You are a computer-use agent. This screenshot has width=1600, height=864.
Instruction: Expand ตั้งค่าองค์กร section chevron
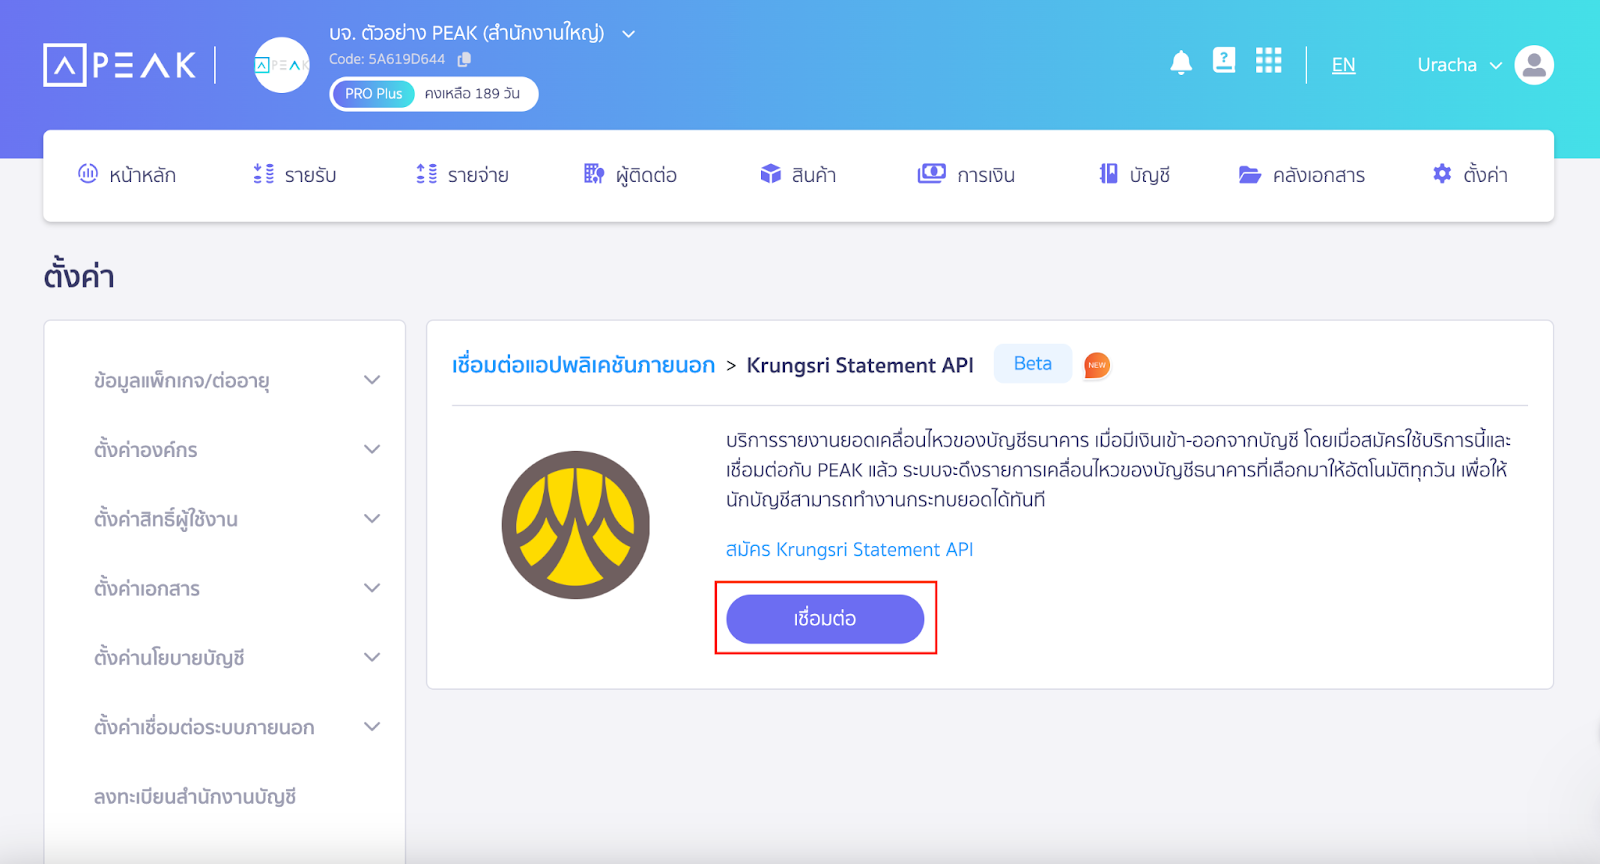(372, 449)
